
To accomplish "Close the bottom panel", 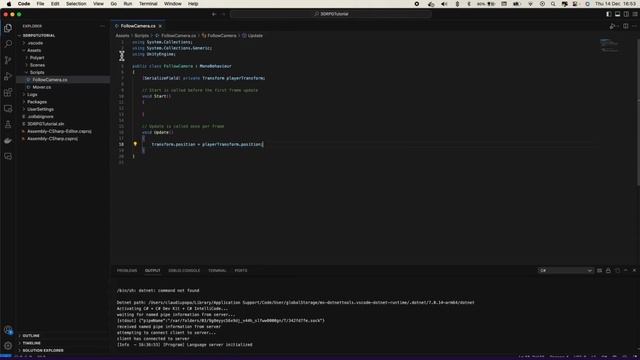I will pyautogui.click(x=634, y=271).
